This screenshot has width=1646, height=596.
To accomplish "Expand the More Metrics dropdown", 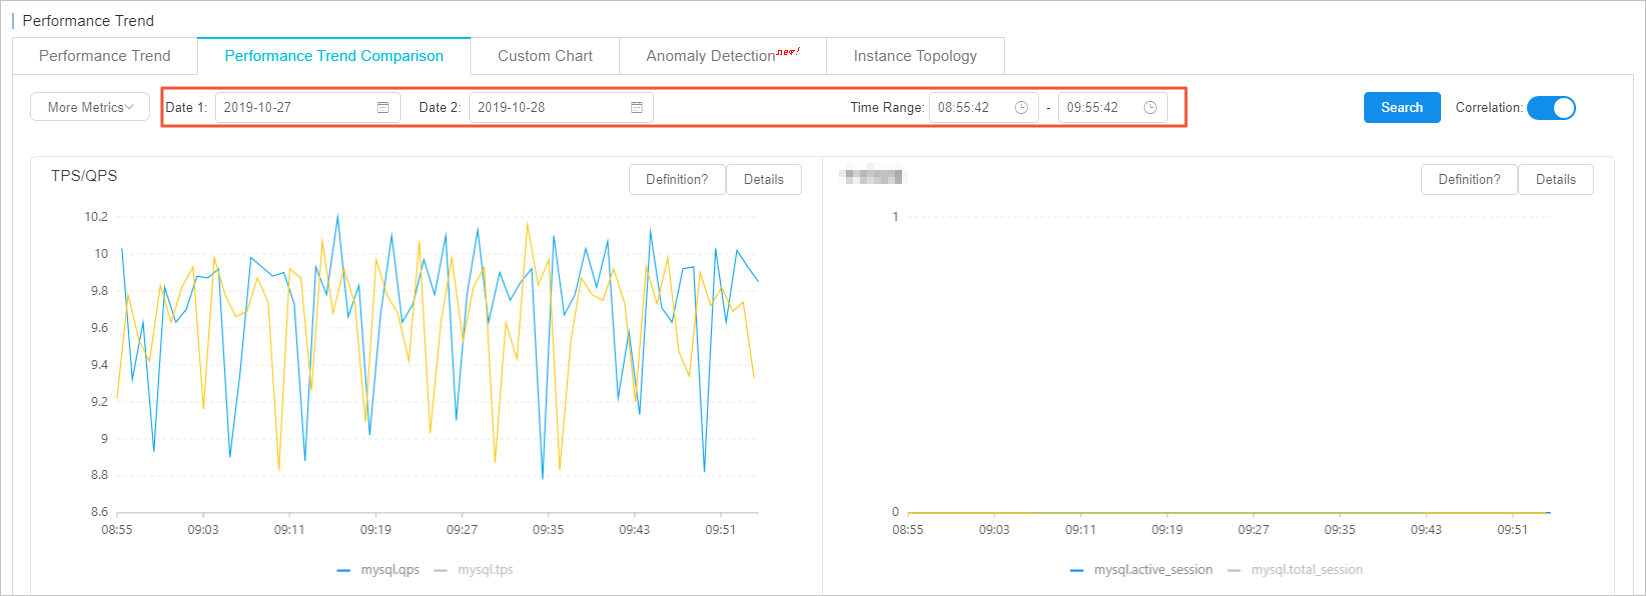I will tap(90, 107).
